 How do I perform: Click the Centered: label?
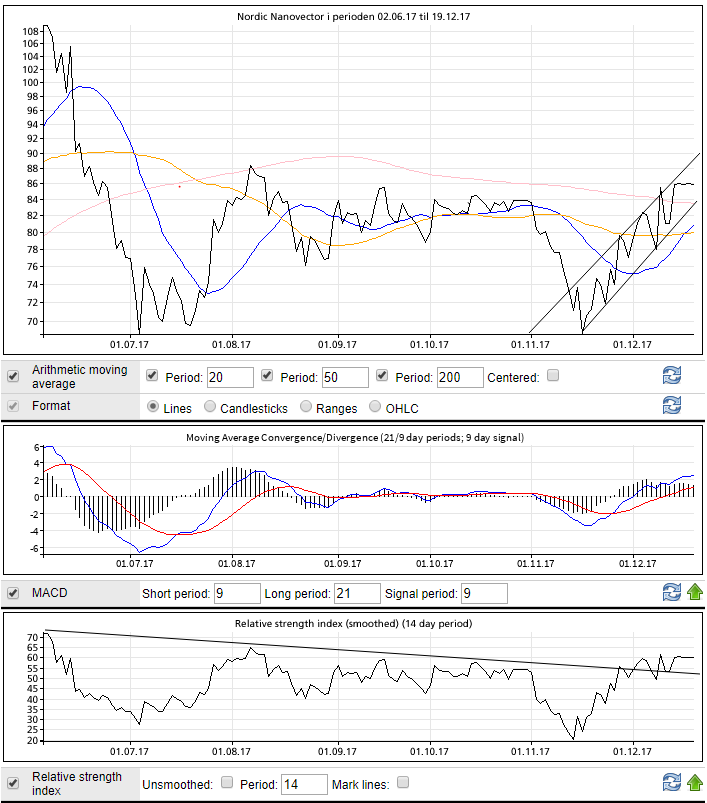(x=513, y=378)
